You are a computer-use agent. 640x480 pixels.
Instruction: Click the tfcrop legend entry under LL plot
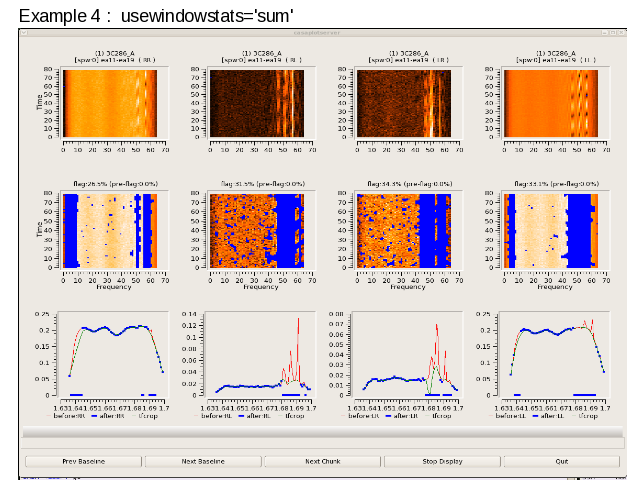click(x=585, y=416)
